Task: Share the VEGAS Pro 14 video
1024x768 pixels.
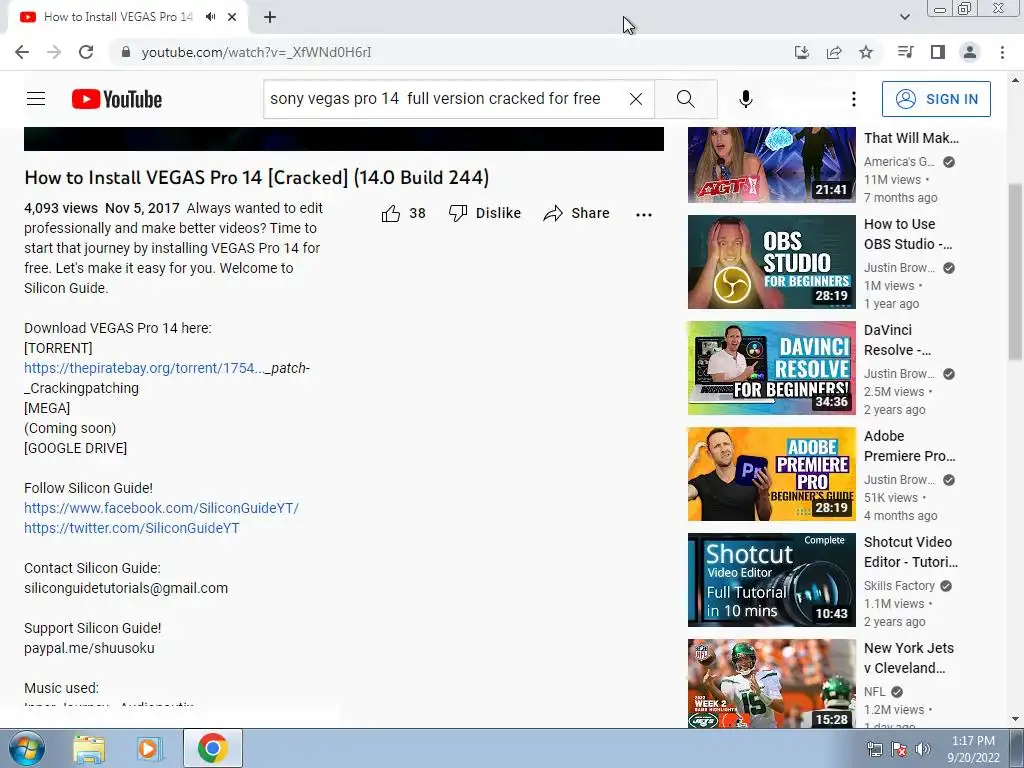Action: click(x=577, y=213)
